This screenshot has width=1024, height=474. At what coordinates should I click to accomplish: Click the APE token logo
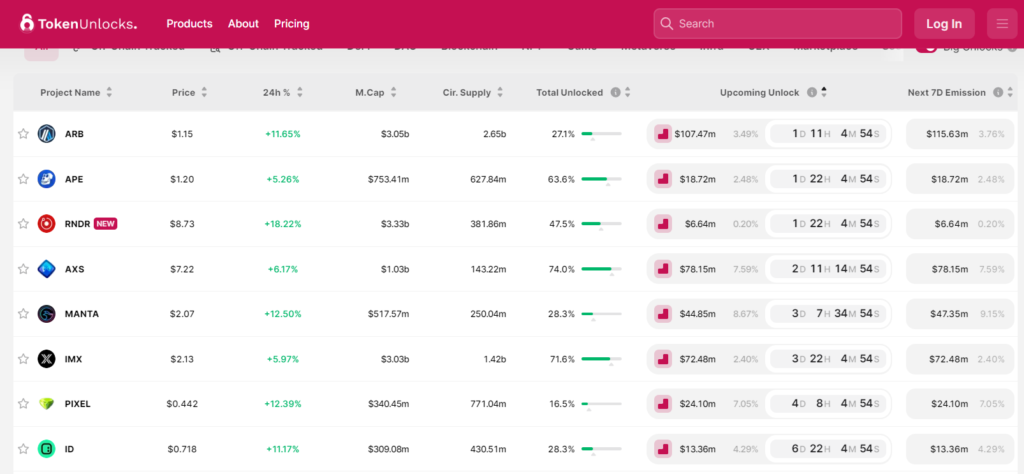(x=46, y=179)
